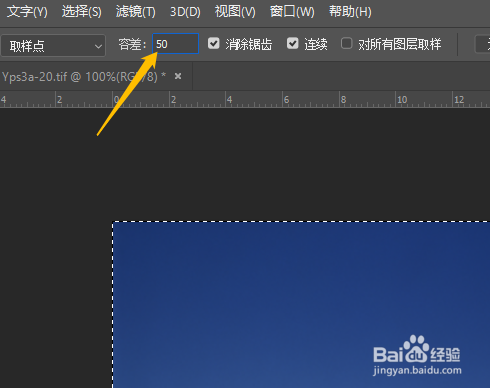Open the 帮助(H) menu
The image size is (490, 388).
coord(350,12)
